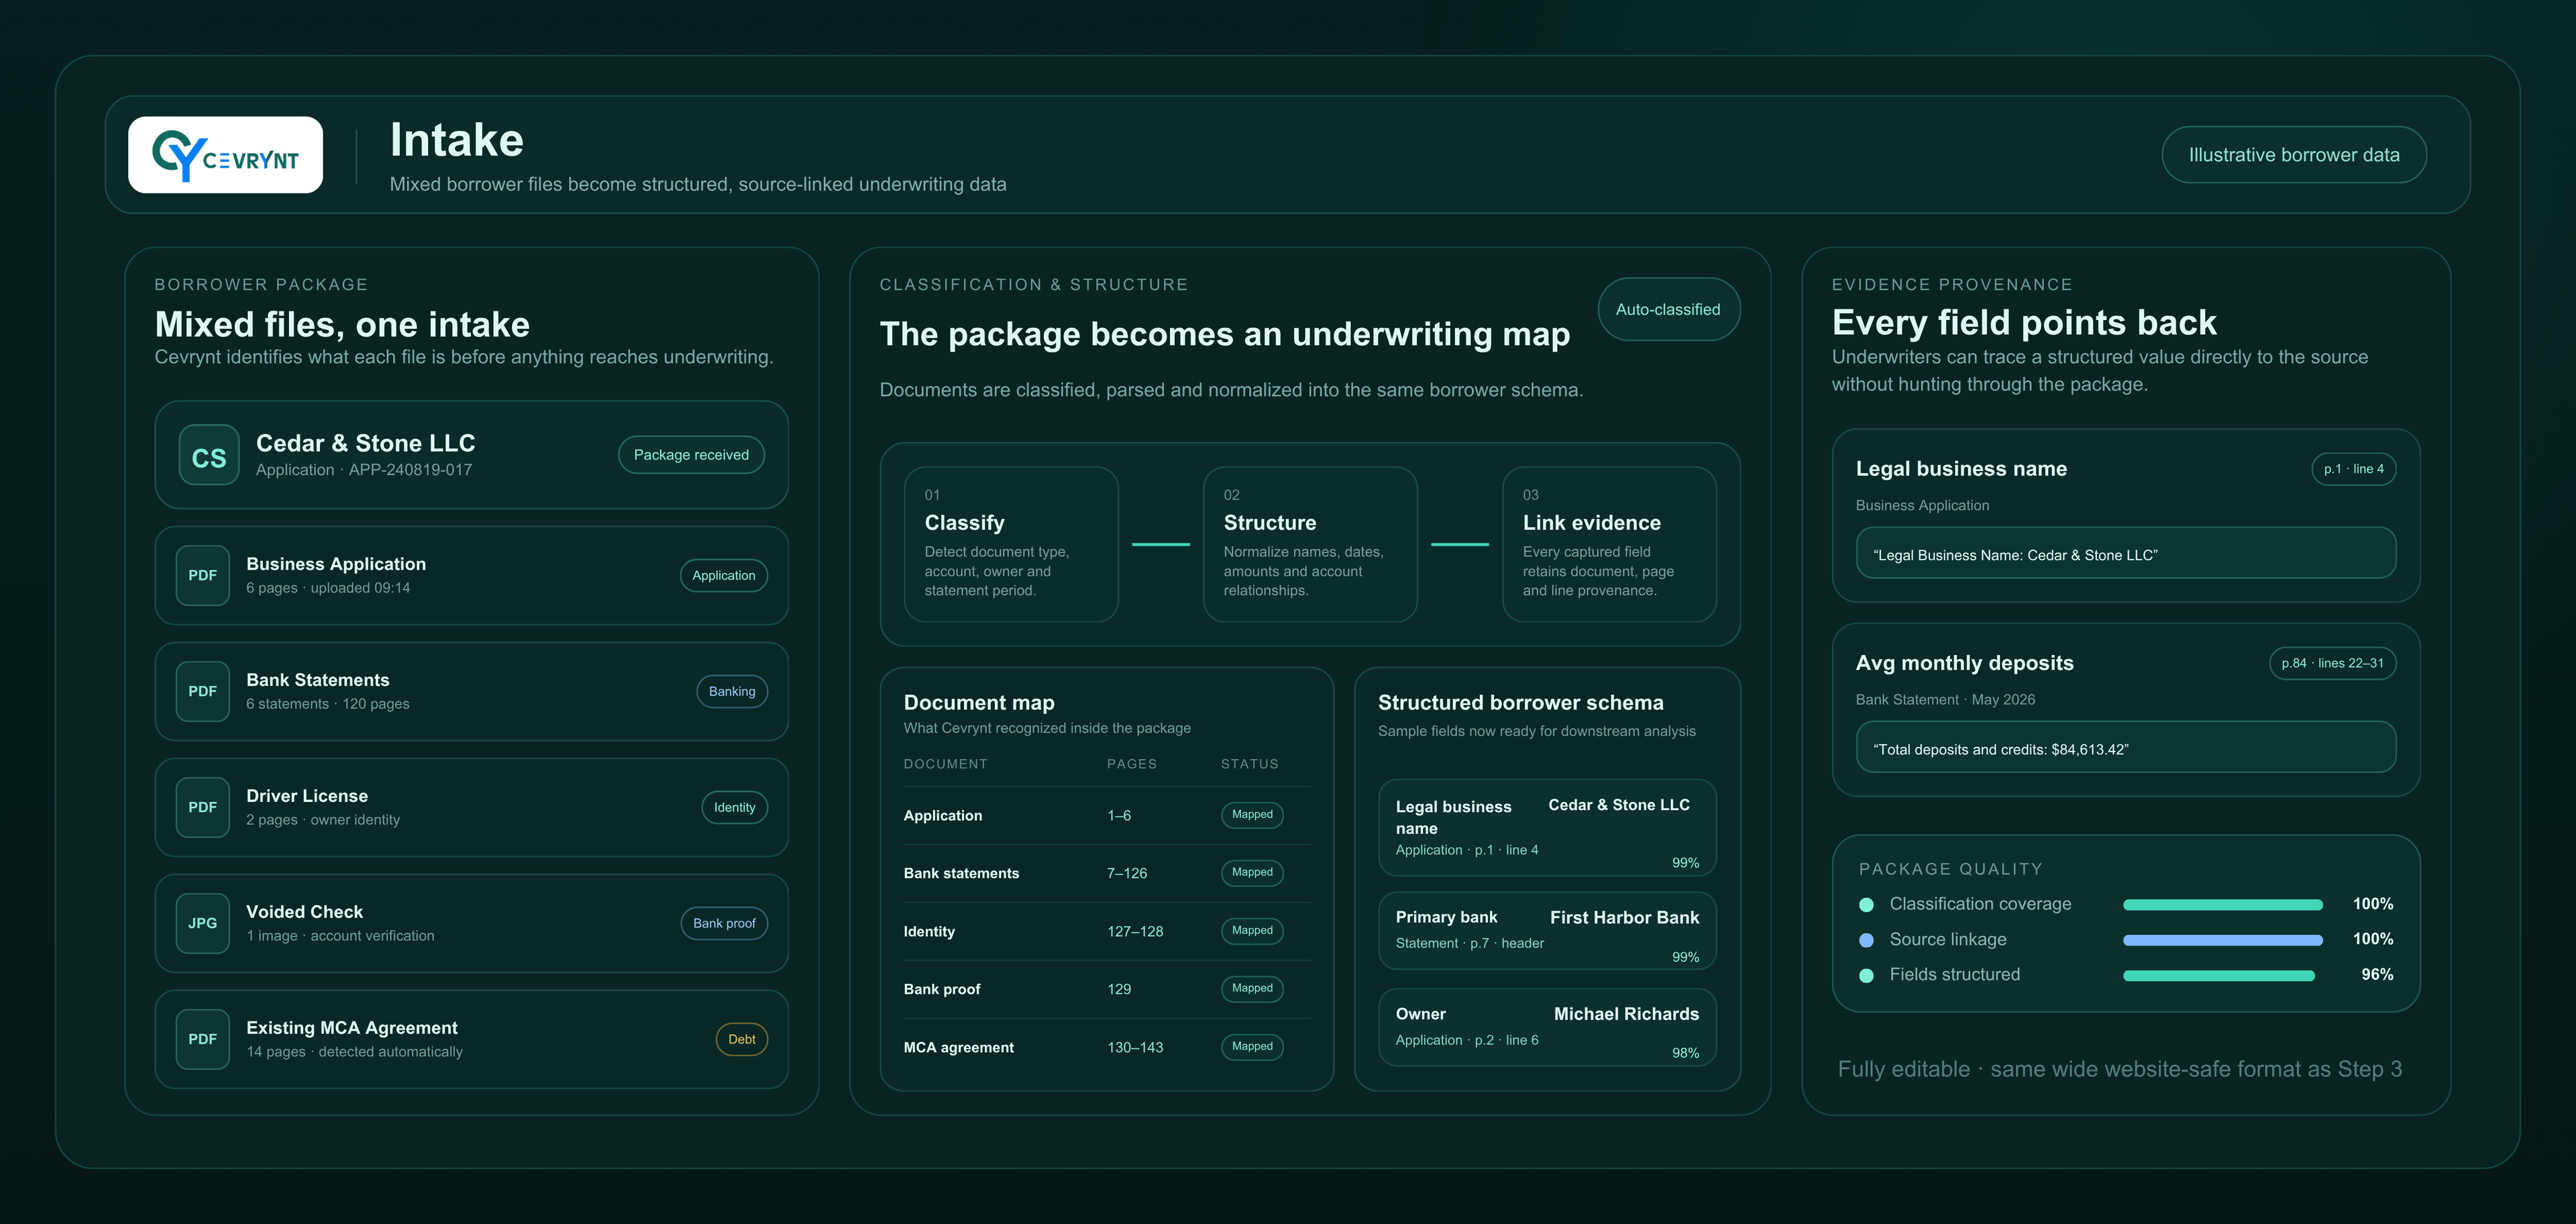Click the Fields structured dot

1866,975
